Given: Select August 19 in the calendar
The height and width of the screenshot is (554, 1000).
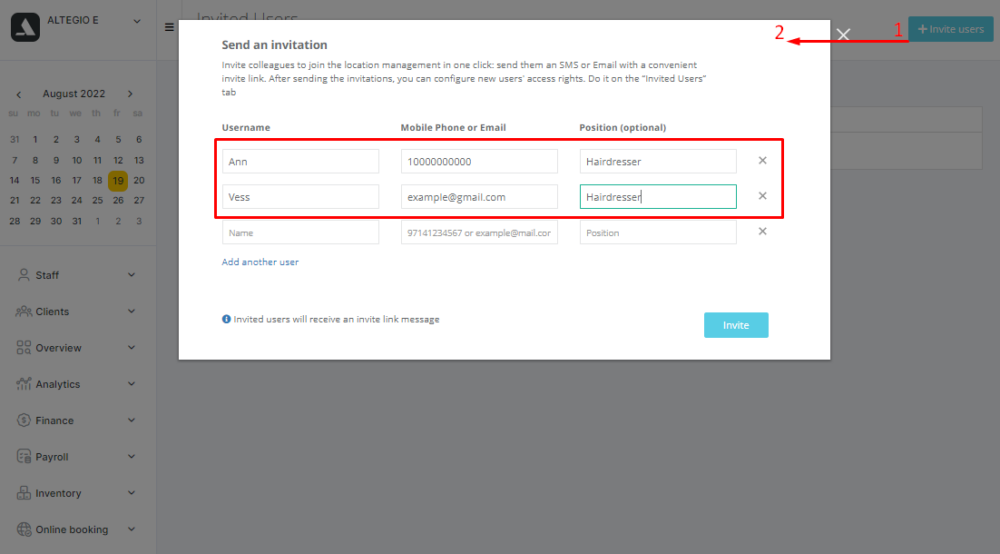Looking at the screenshot, I should 118,180.
